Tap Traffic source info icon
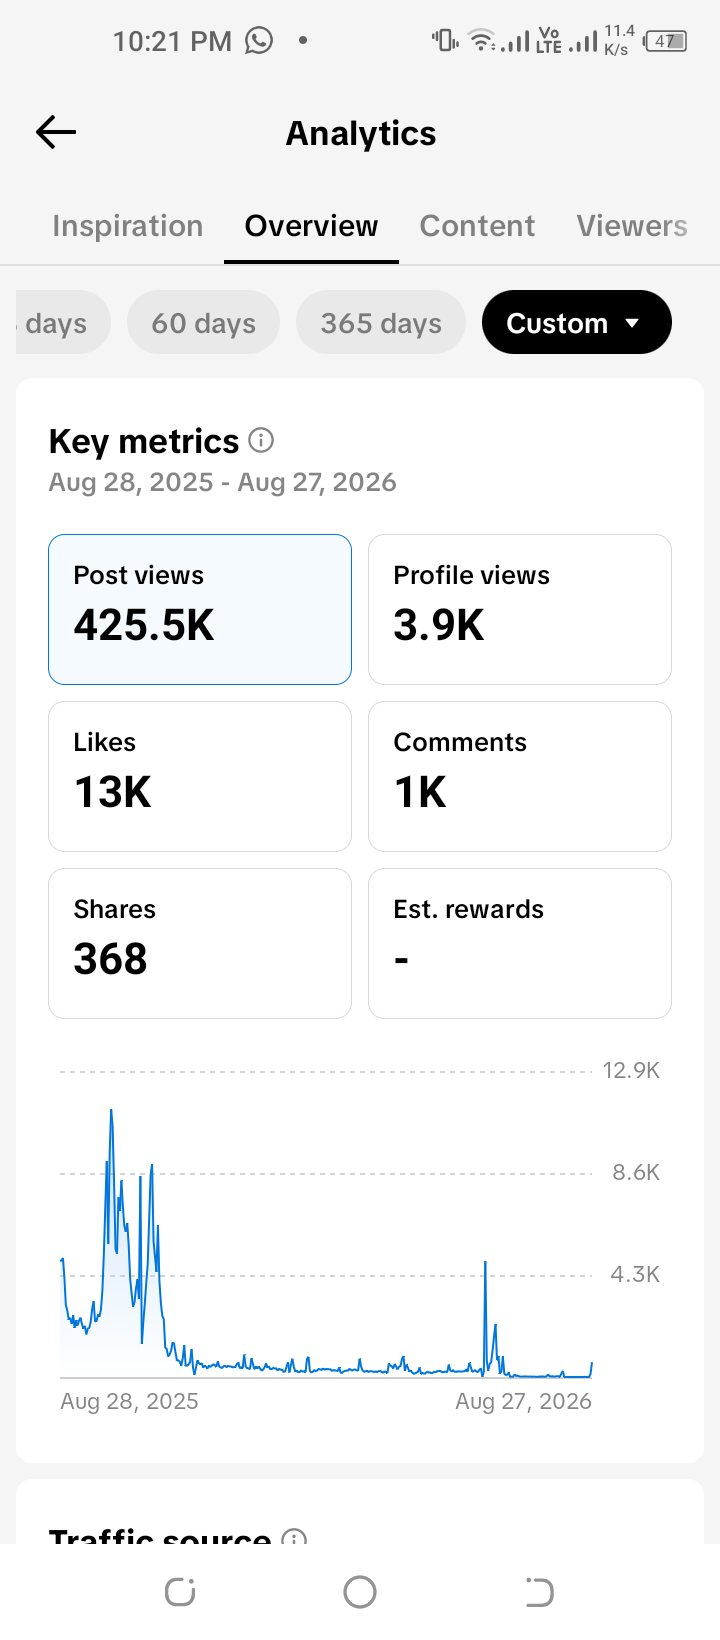This screenshot has height=1640, width=720. 294,1538
